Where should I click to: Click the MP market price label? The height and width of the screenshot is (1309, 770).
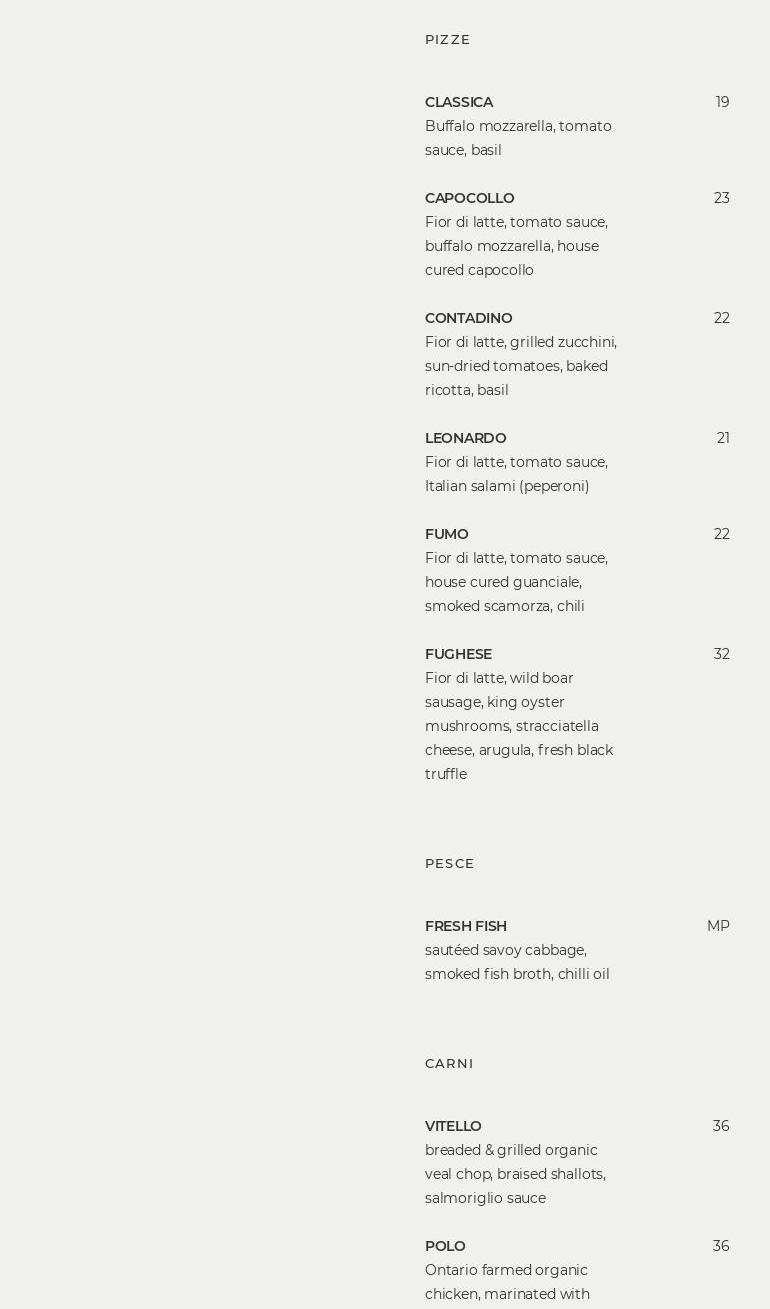[x=717, y=926]
